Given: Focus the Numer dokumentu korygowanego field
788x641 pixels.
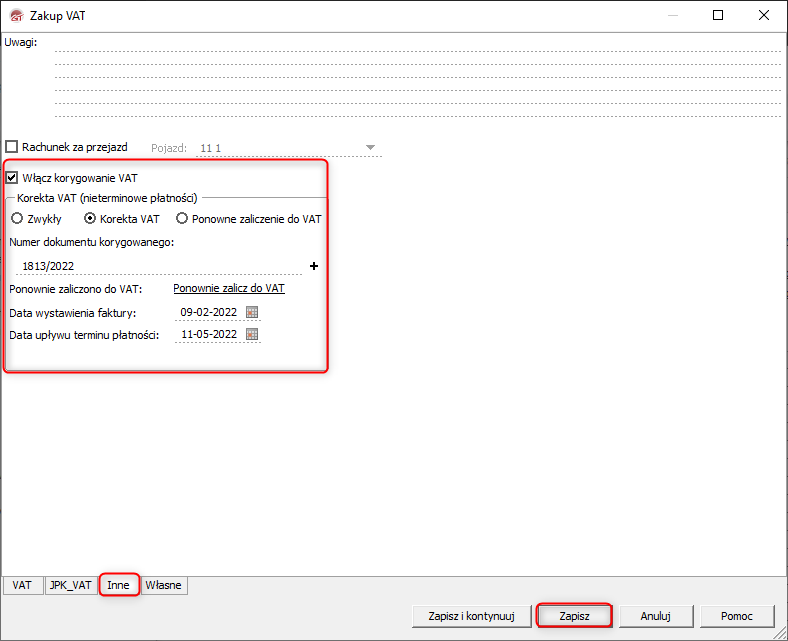Looking at the screenshot, I should pos(159,266).
